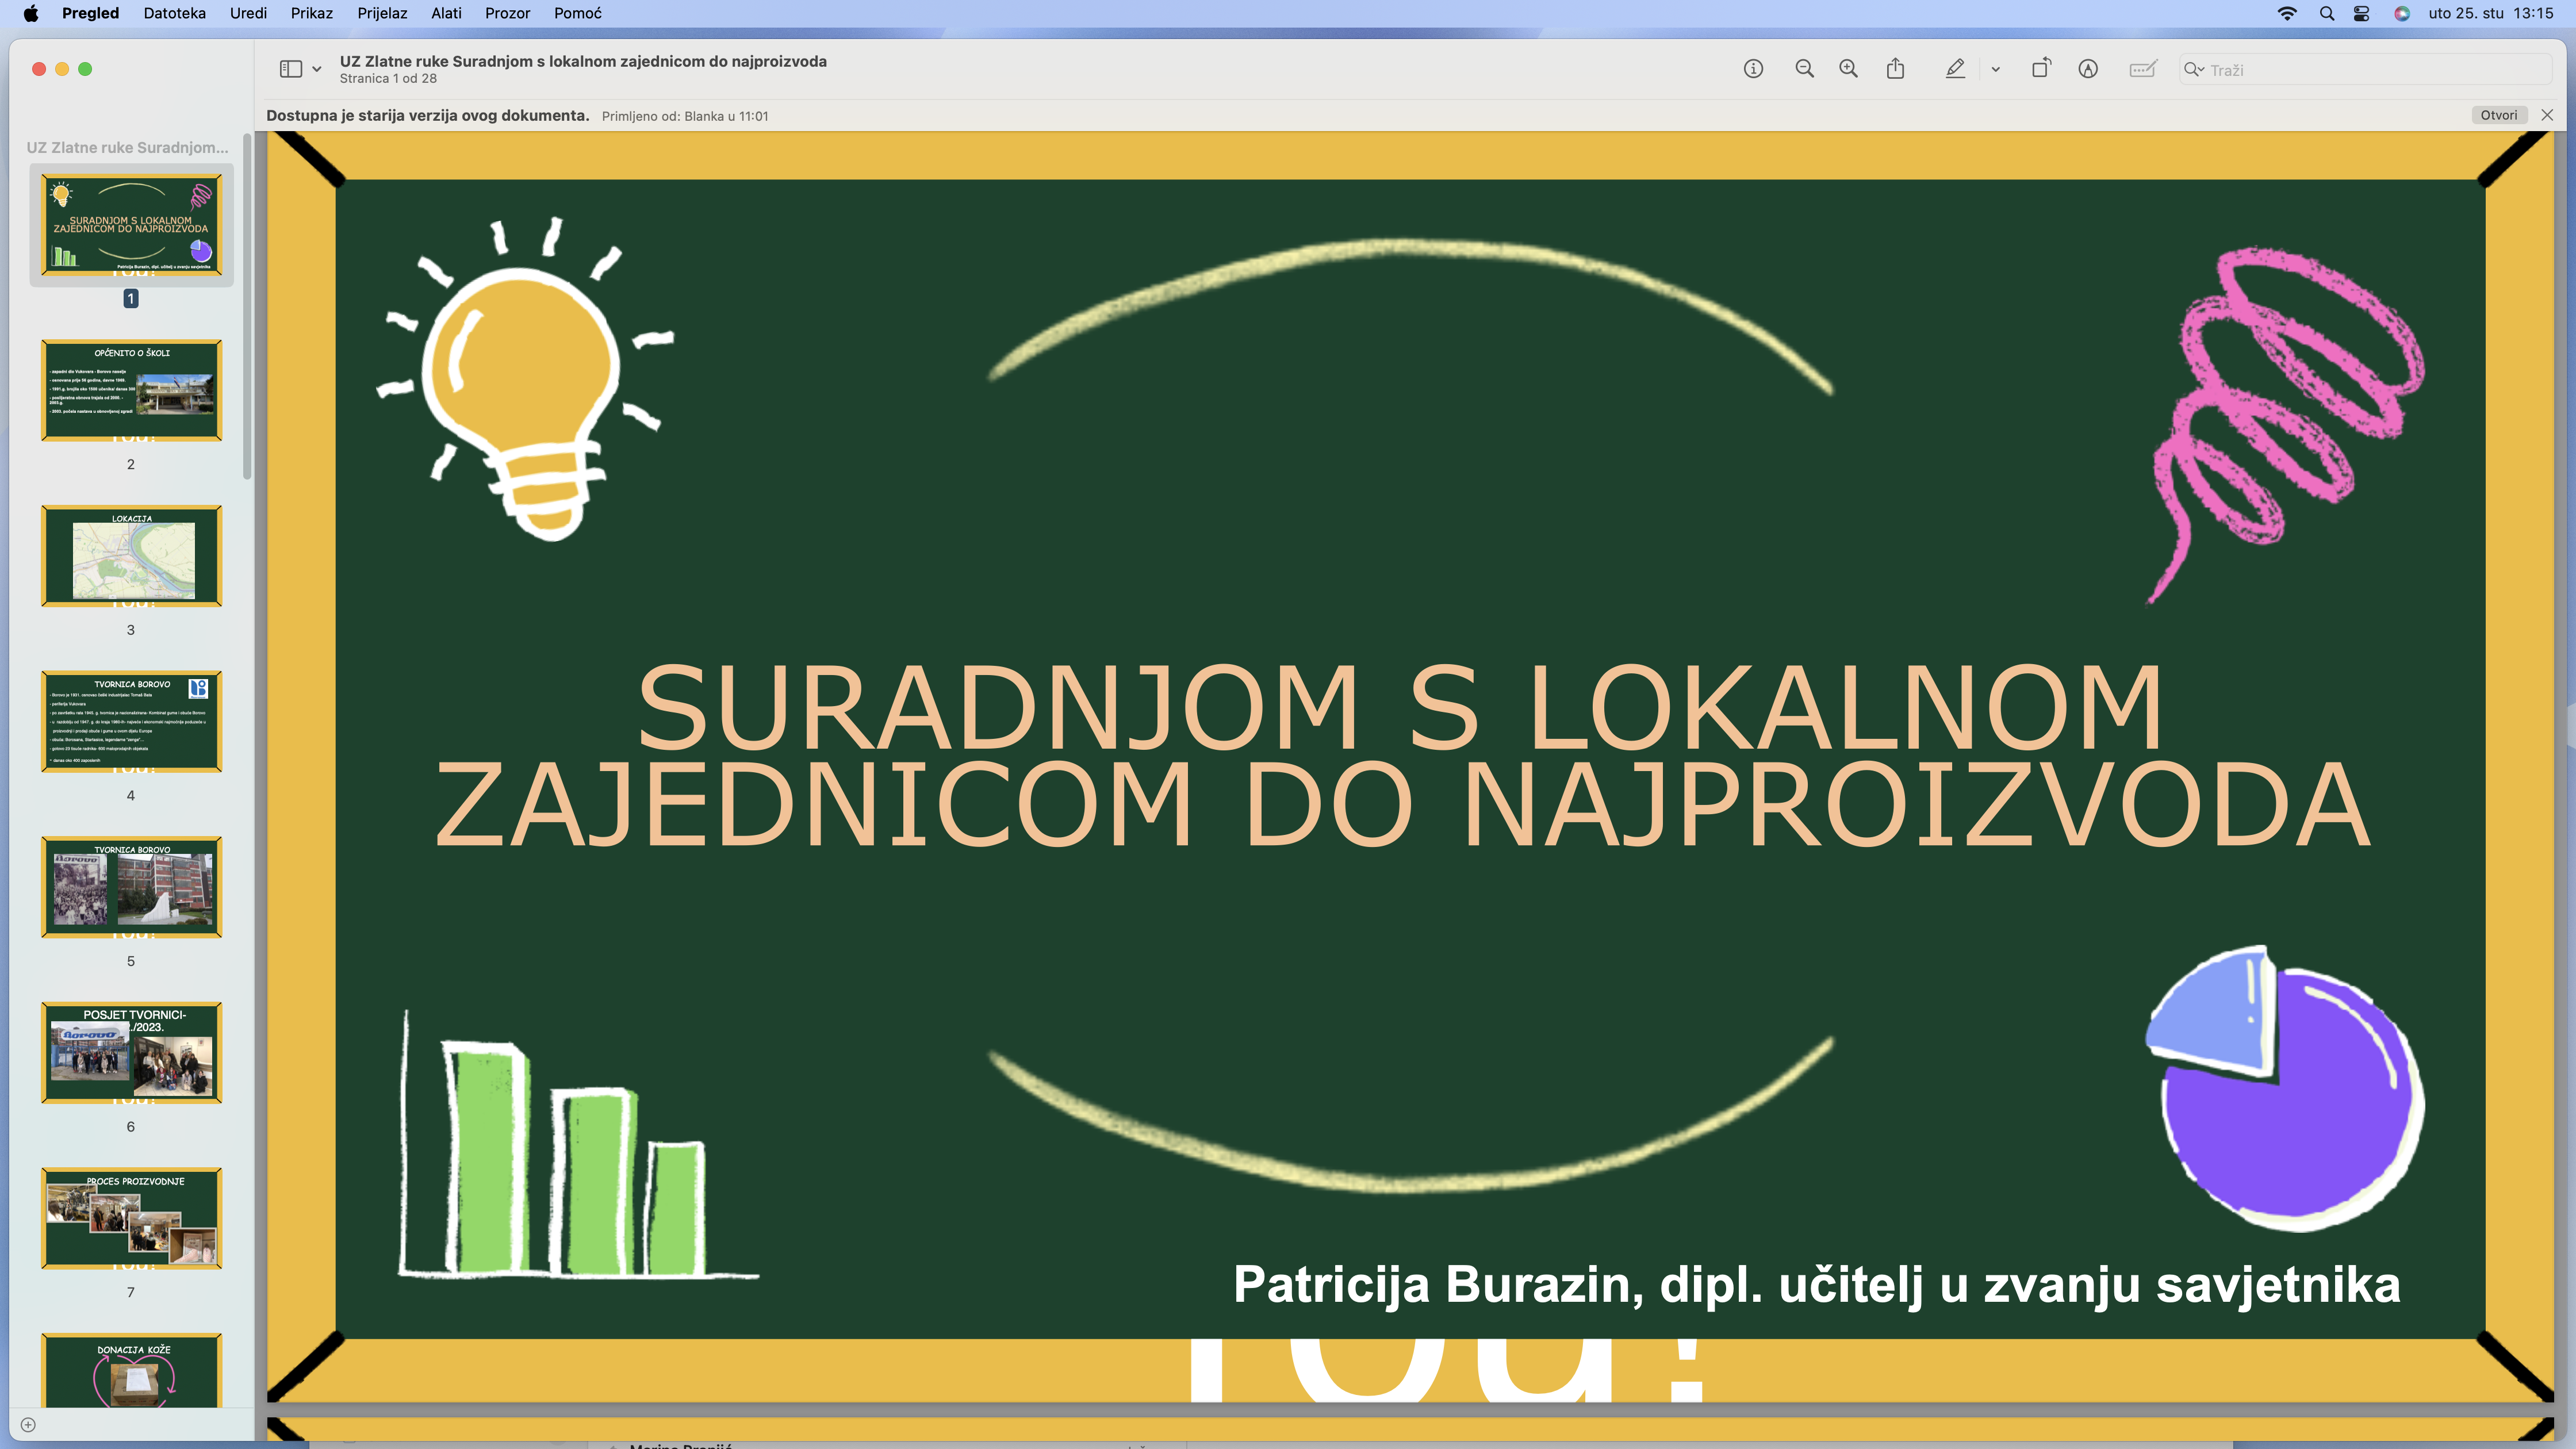
Task: Show the Markup toolbar
Action: click(2088, 69)
